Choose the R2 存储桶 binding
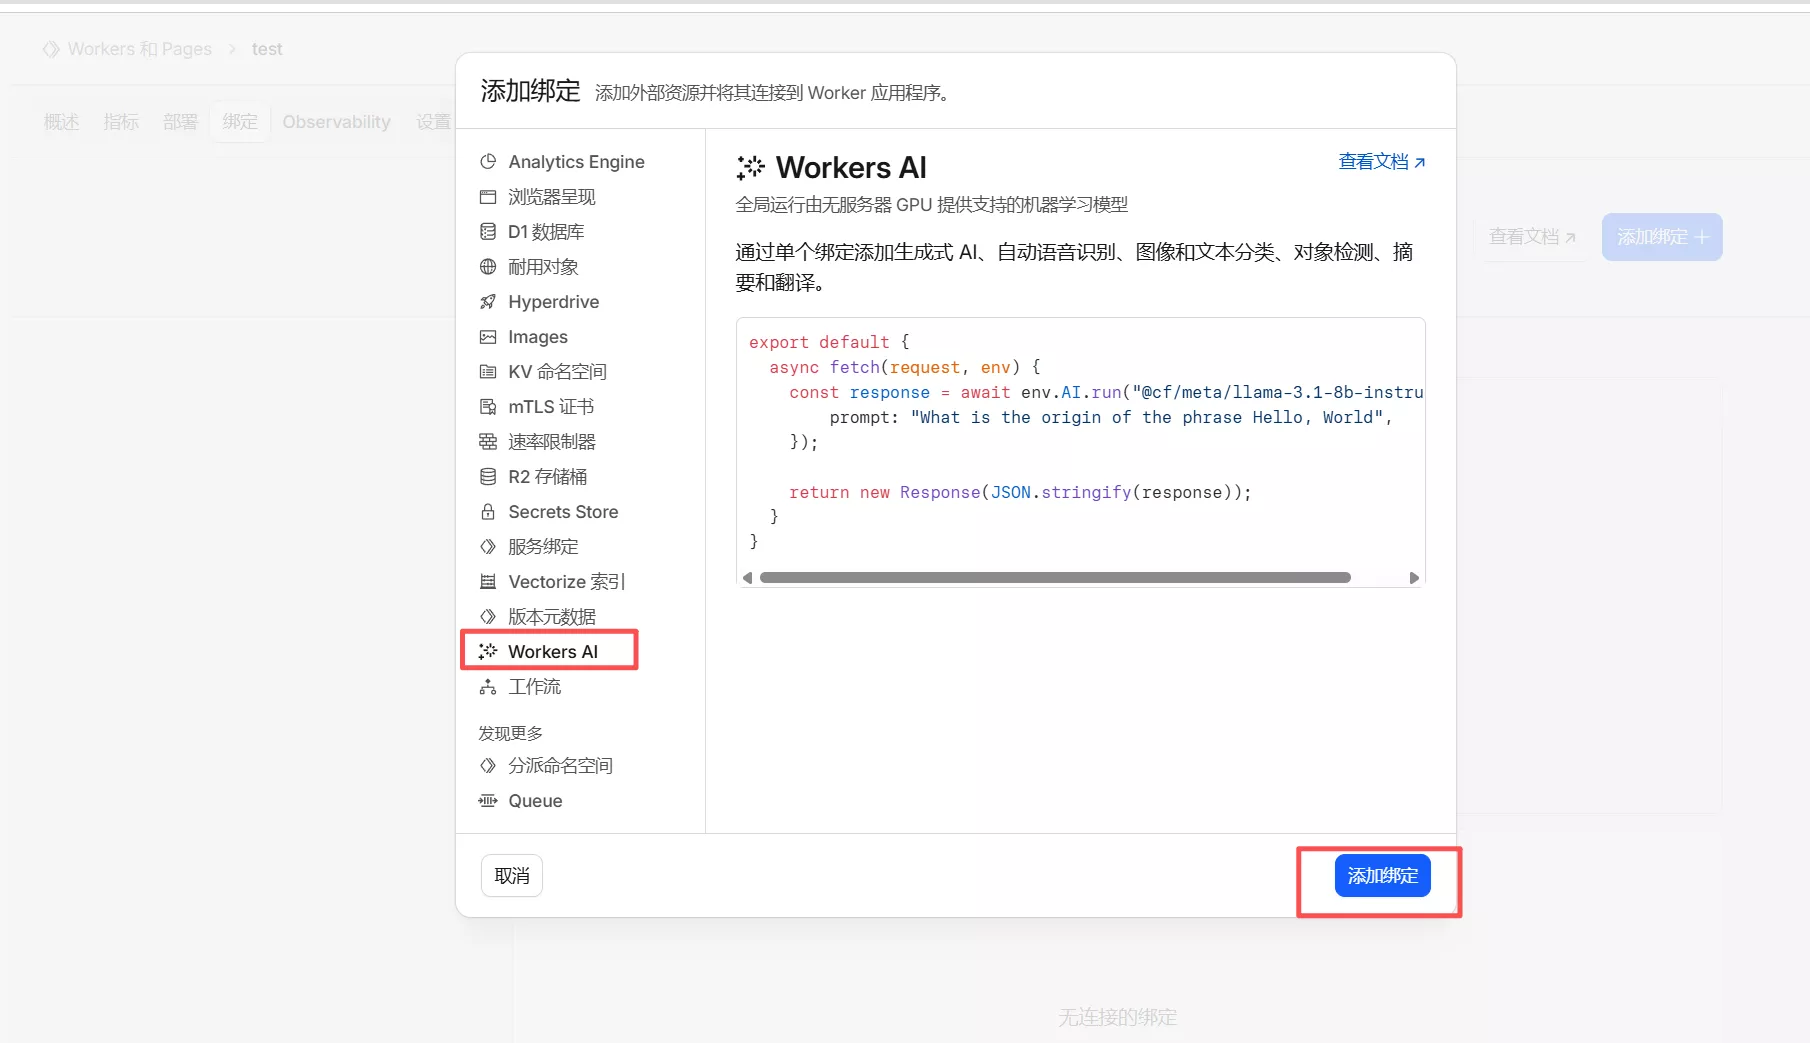The image size is (1810, 1043). (x=546, y=476)
